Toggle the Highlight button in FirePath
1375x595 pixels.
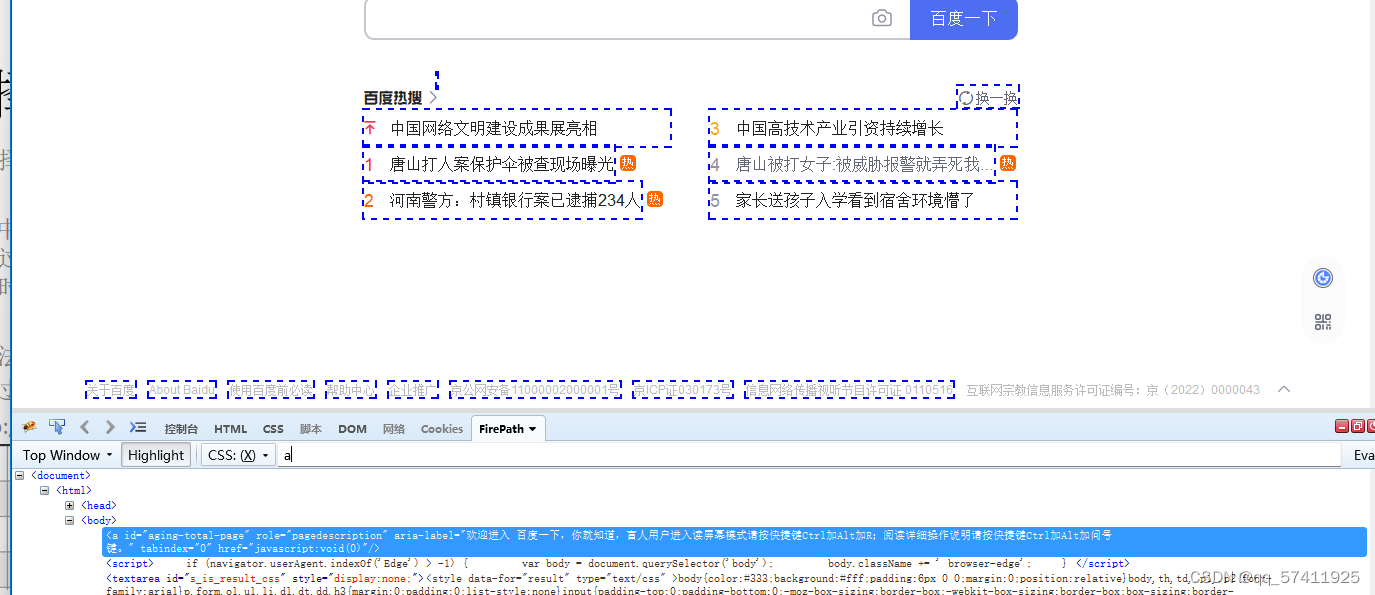pyautogui.click(x=155, y=454)
